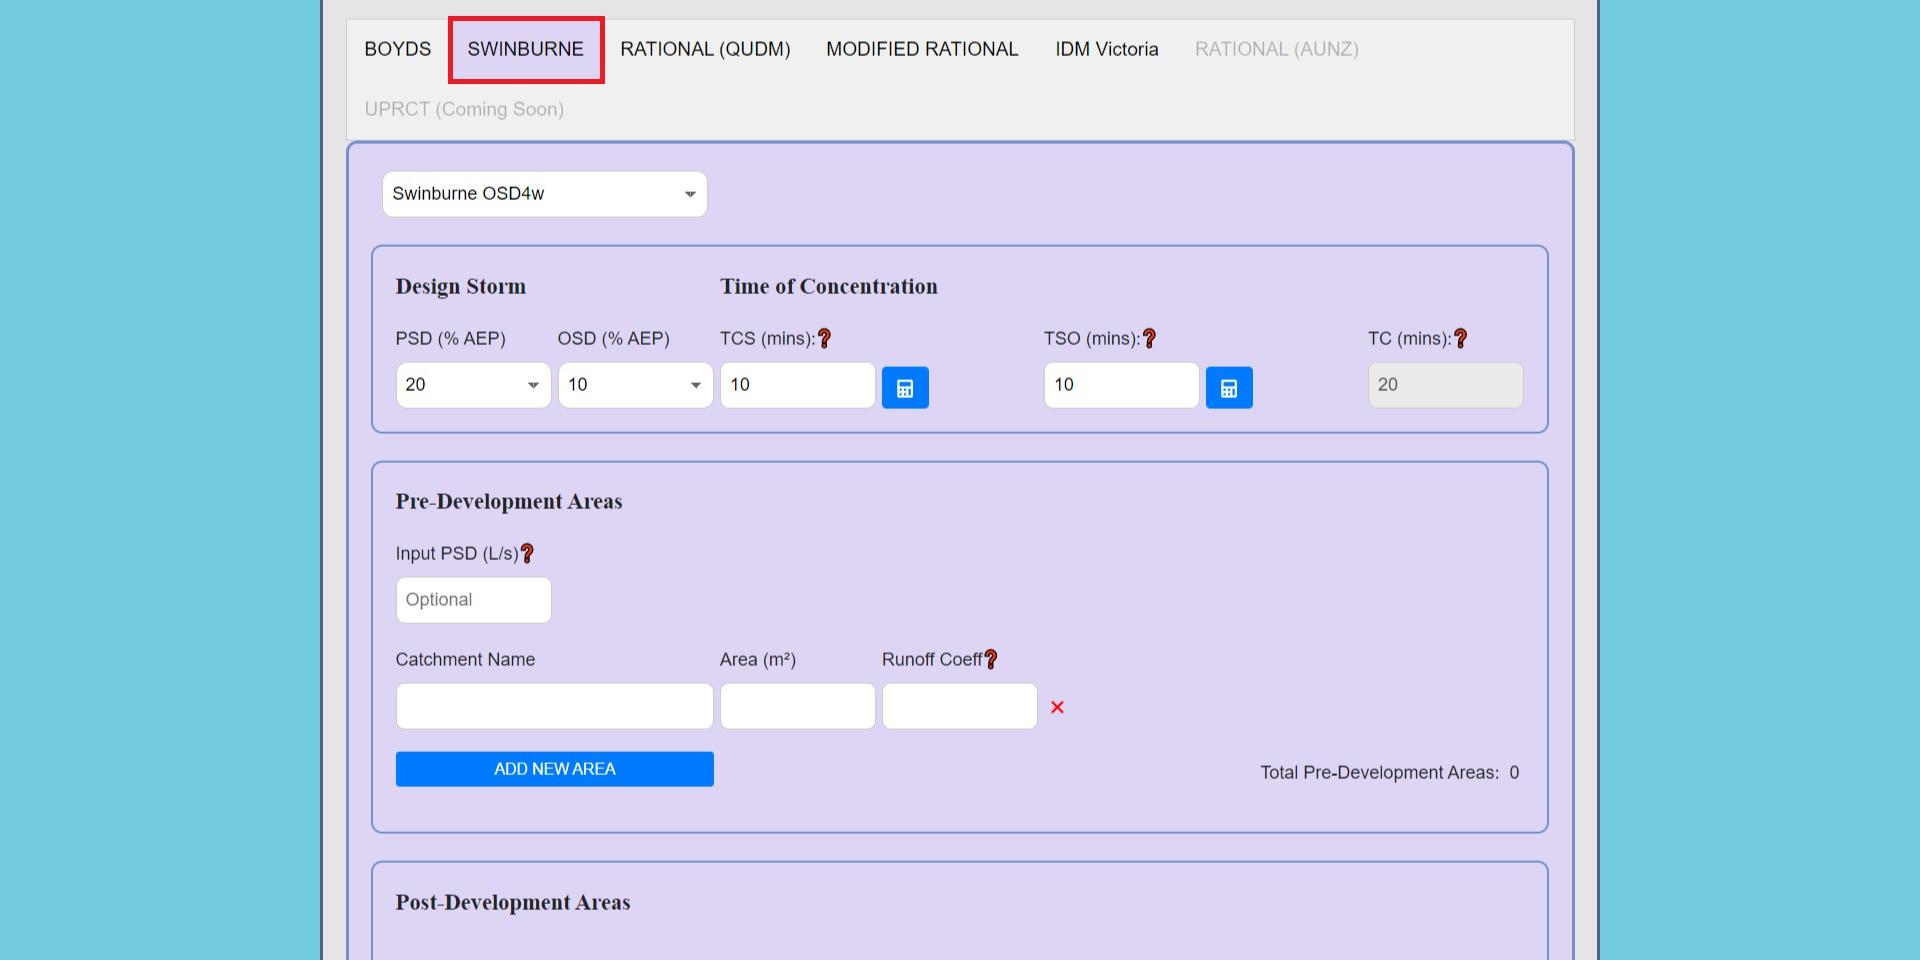Click the disabled RATIONAL (AUNZ) tab

(x=1277, y=49)
